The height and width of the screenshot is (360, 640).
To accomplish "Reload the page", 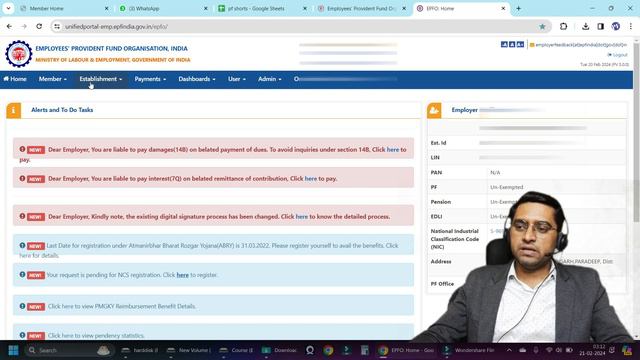I will click(x=39, y=27).
